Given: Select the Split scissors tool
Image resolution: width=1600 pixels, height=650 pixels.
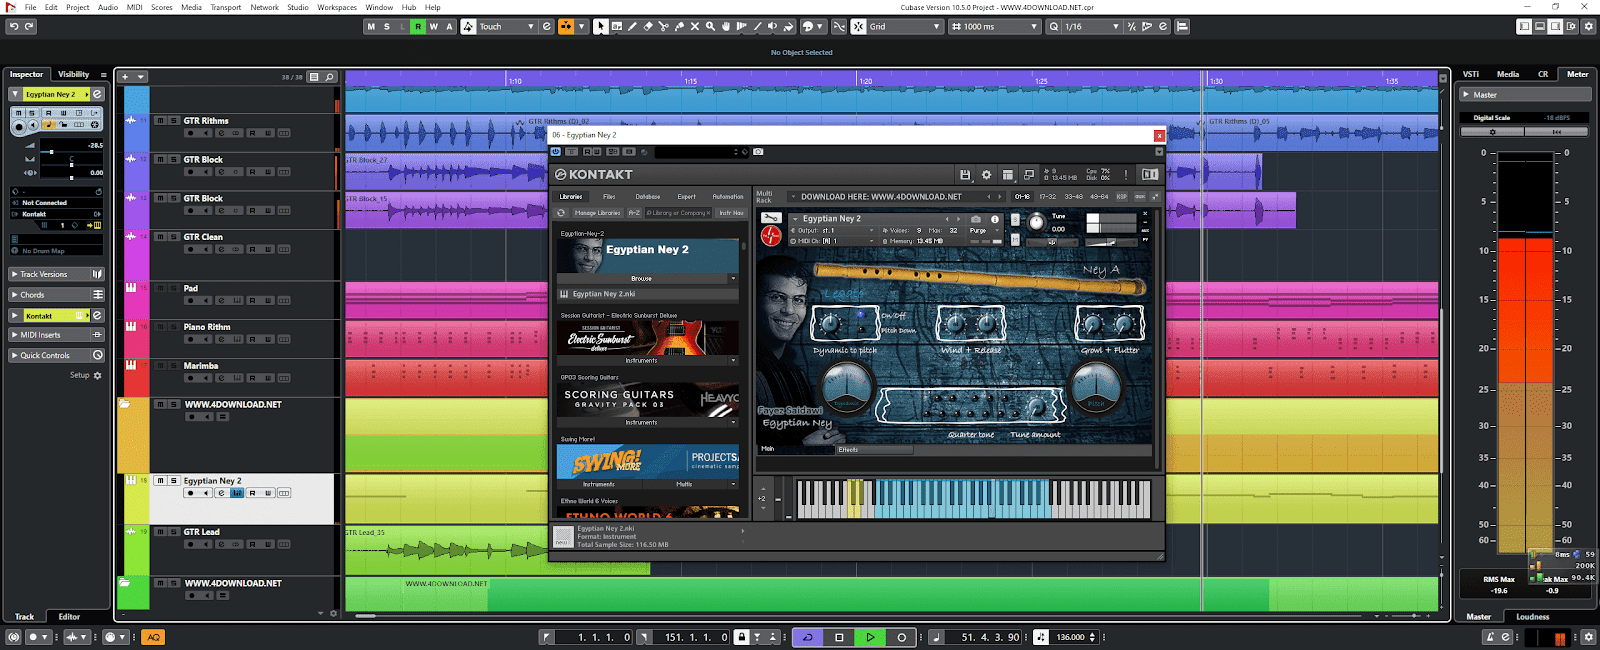Looking at the screenshot, I should 664,27.
